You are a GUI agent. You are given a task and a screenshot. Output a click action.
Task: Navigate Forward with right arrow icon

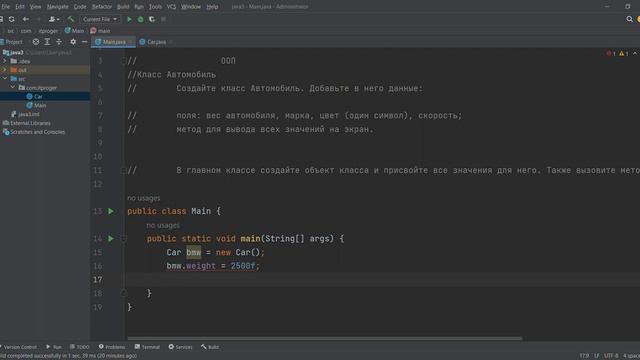(x=38, y=19)
